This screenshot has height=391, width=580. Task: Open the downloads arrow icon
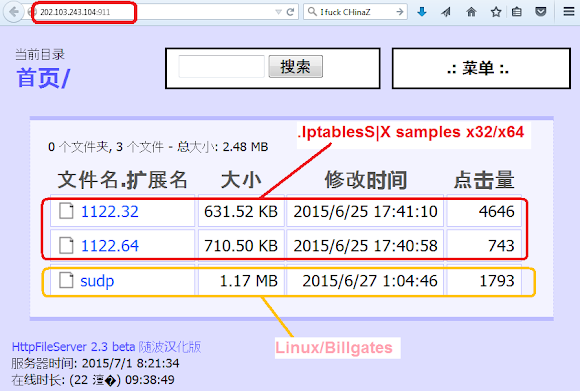[x=422, y=12]
